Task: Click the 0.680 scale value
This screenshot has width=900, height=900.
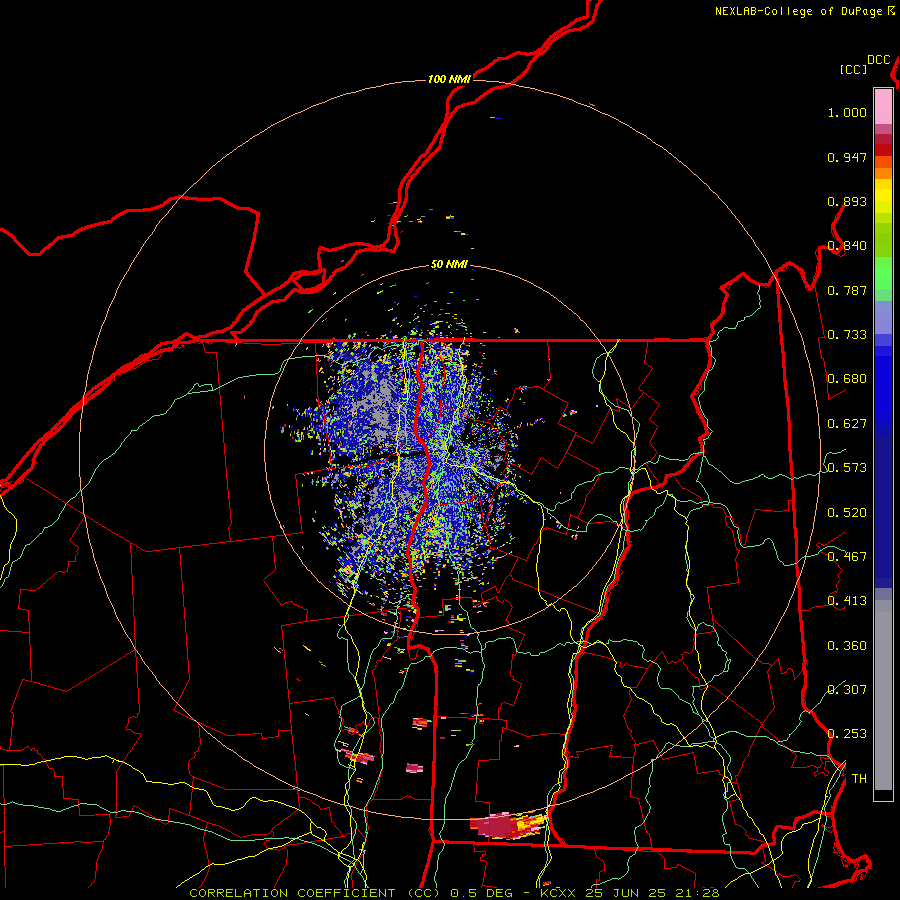Action: (x=847, y=379)
